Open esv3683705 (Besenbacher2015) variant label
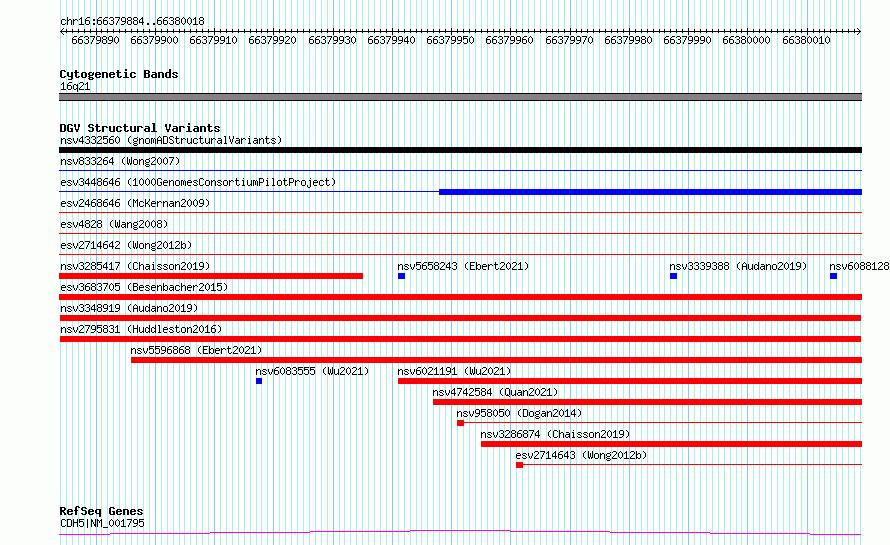 (x=144, y=287)
